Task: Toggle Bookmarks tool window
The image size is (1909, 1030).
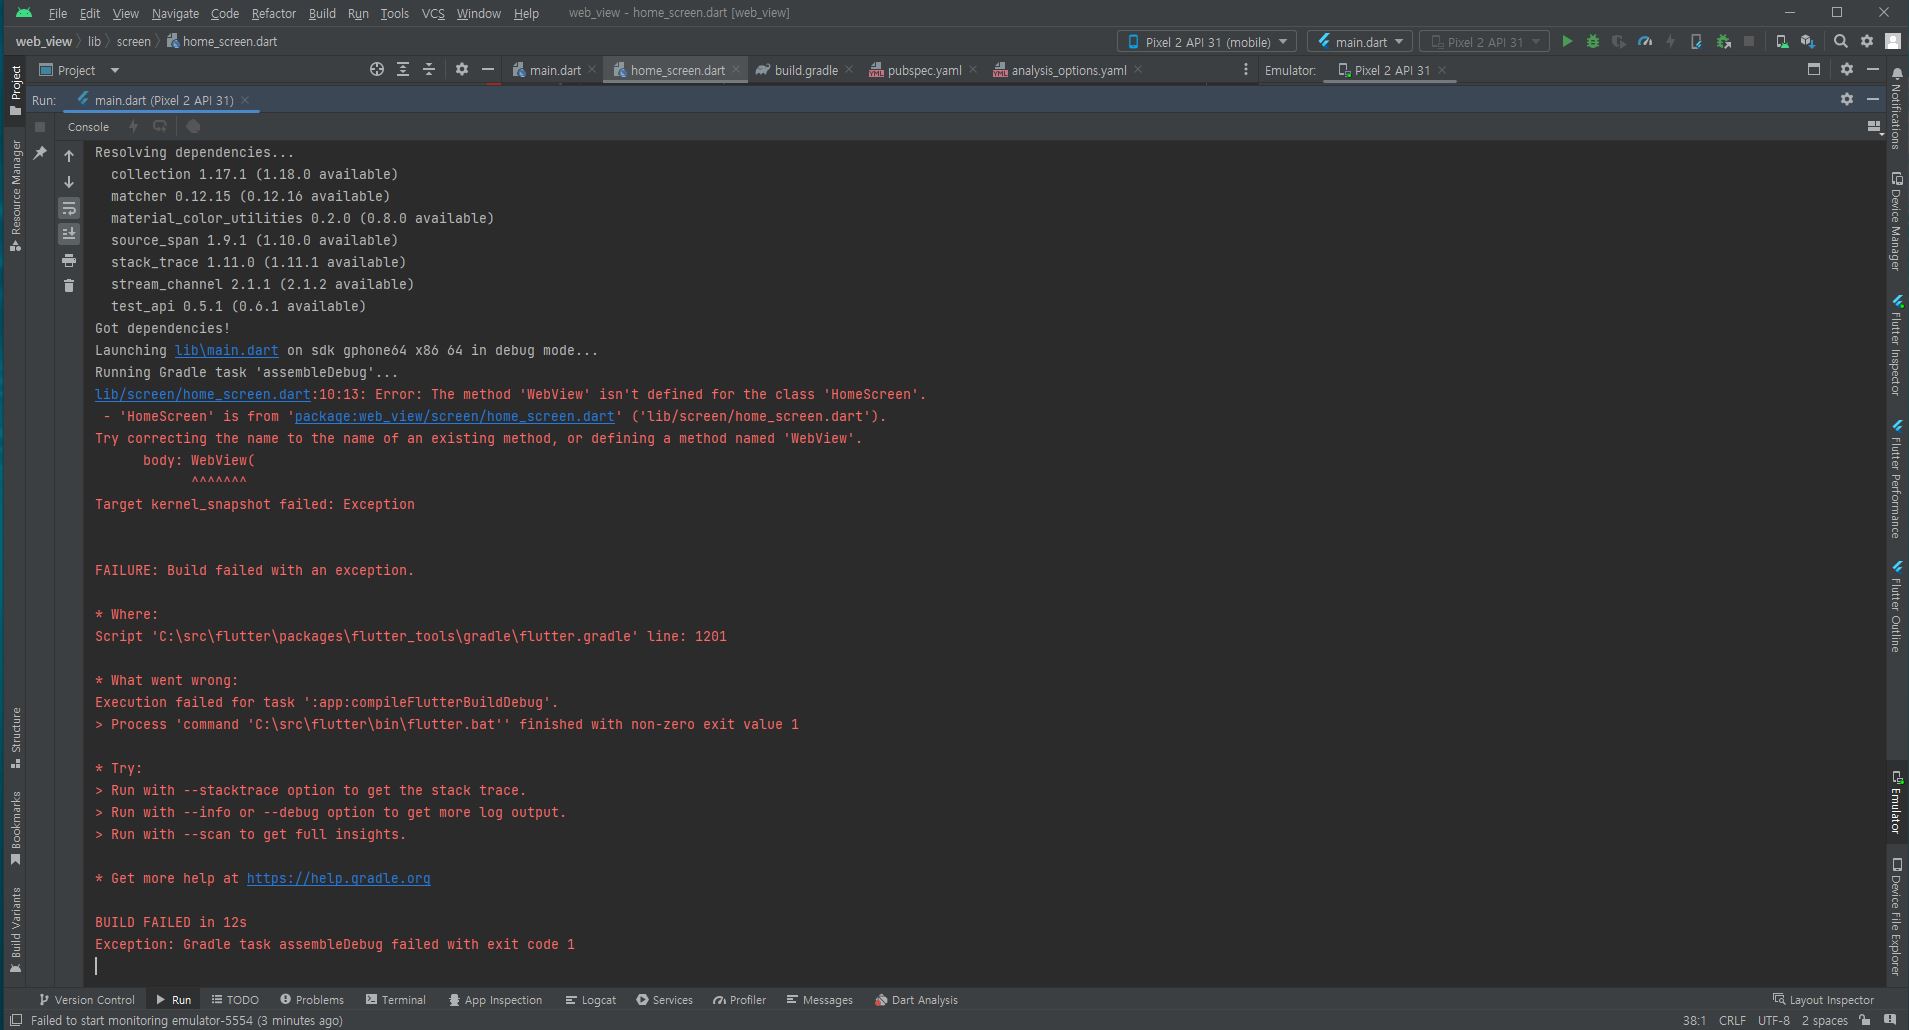Action: 15,828
